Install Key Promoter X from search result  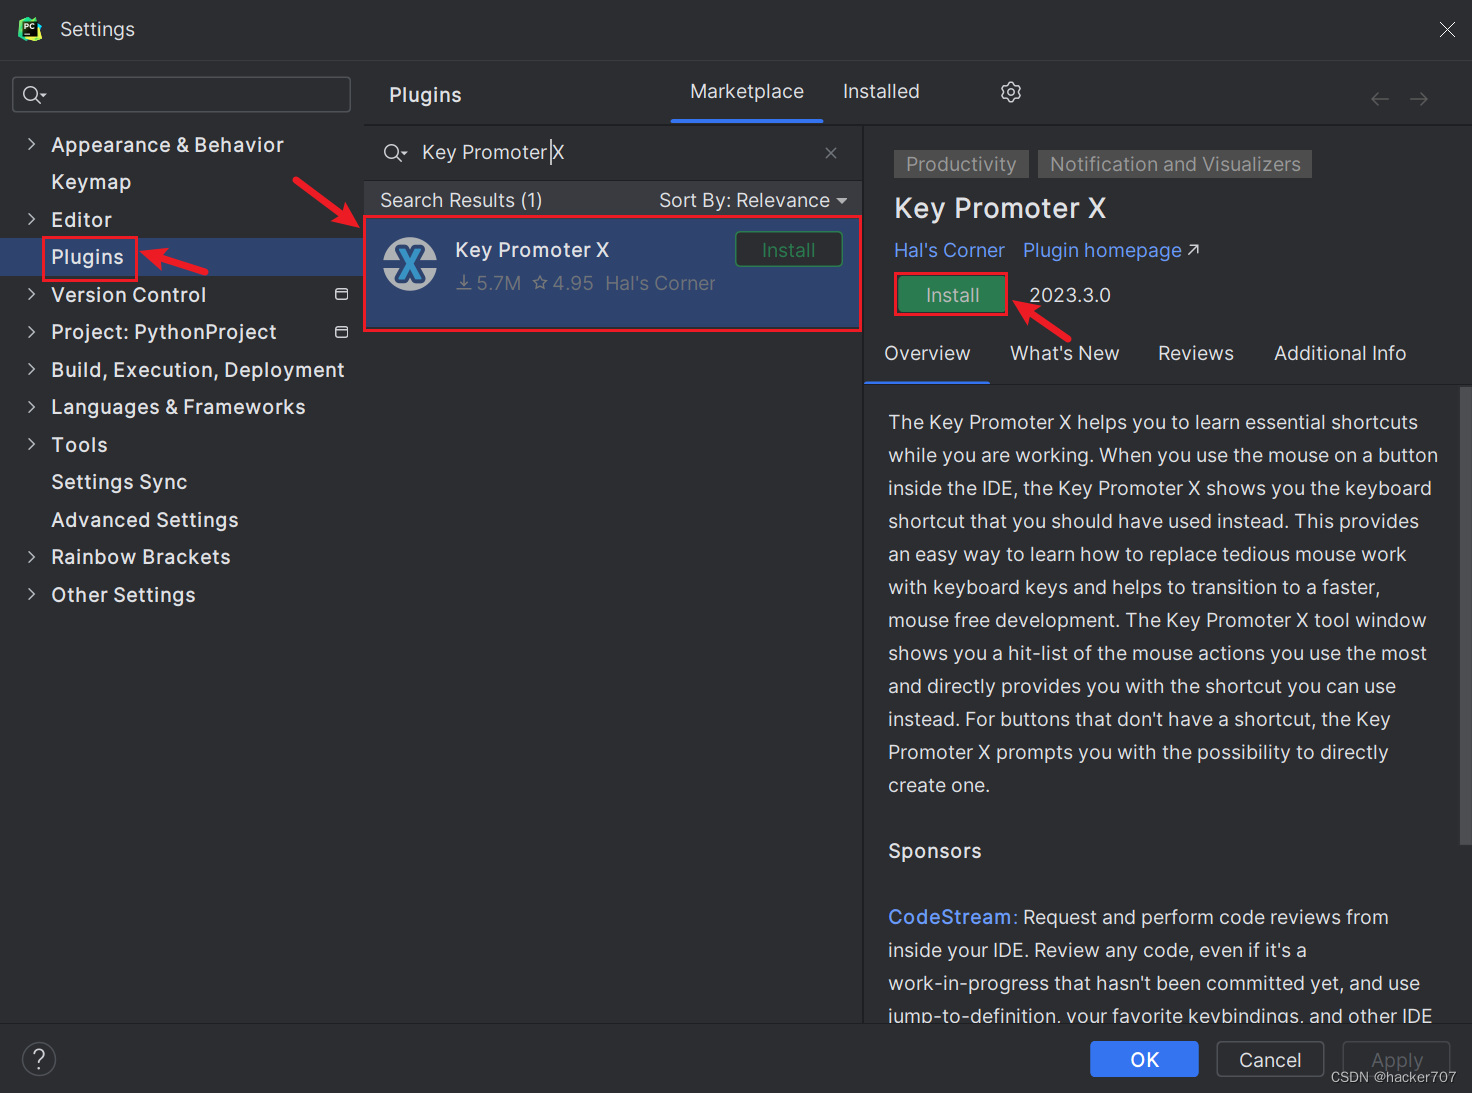(x=789, y=250)
